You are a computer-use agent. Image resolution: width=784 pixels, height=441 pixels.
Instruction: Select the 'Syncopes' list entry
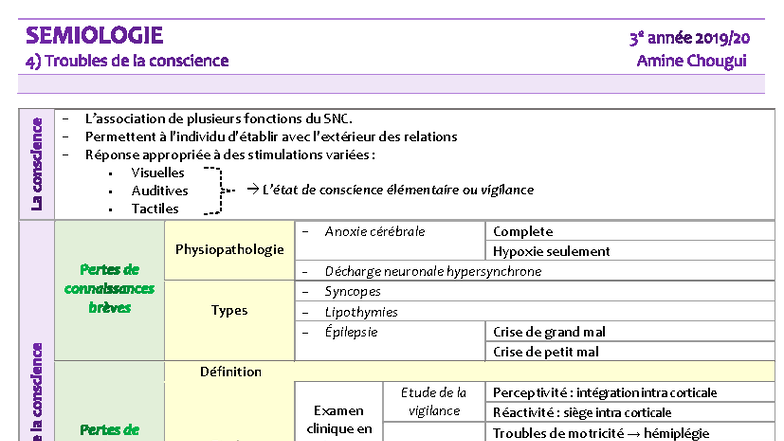pyautogui.click(x=352, y=291)
